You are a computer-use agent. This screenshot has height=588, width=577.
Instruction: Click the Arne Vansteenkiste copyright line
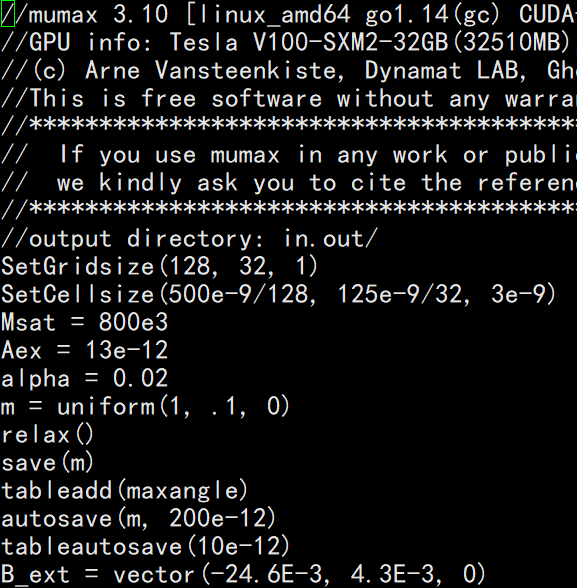click(x=288, y=70)
